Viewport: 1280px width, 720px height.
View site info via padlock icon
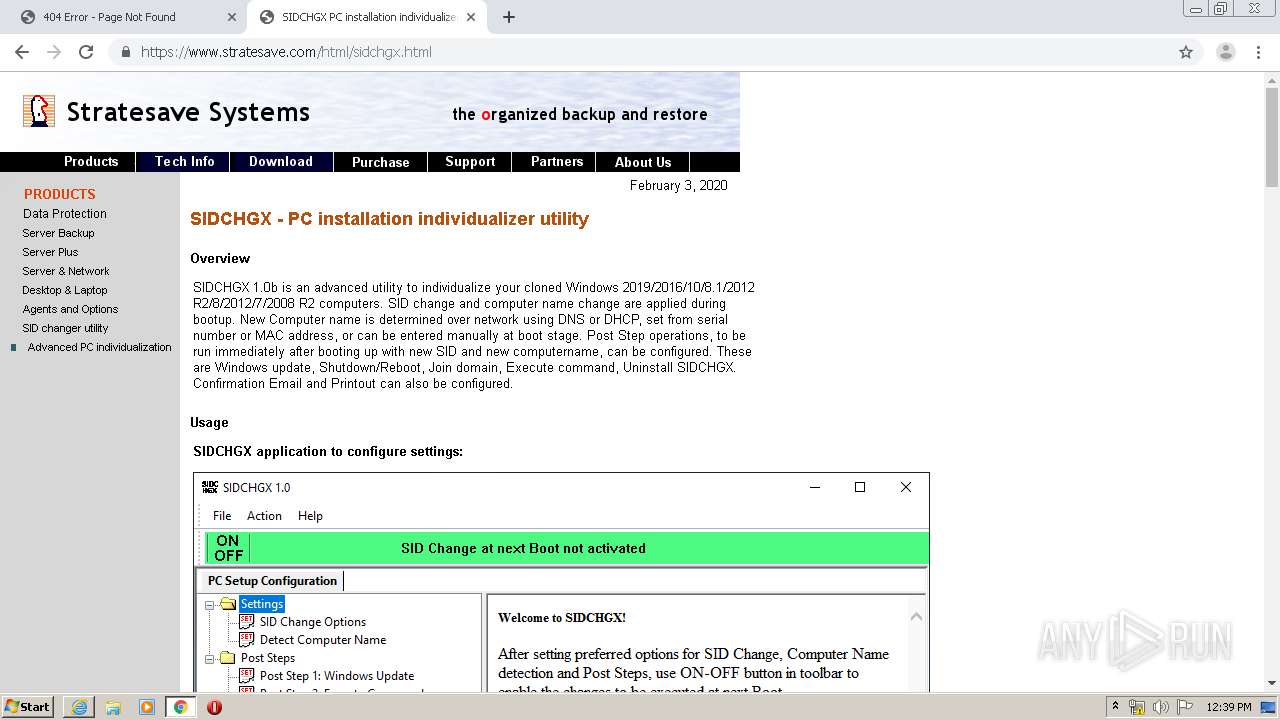click(125, 52)
